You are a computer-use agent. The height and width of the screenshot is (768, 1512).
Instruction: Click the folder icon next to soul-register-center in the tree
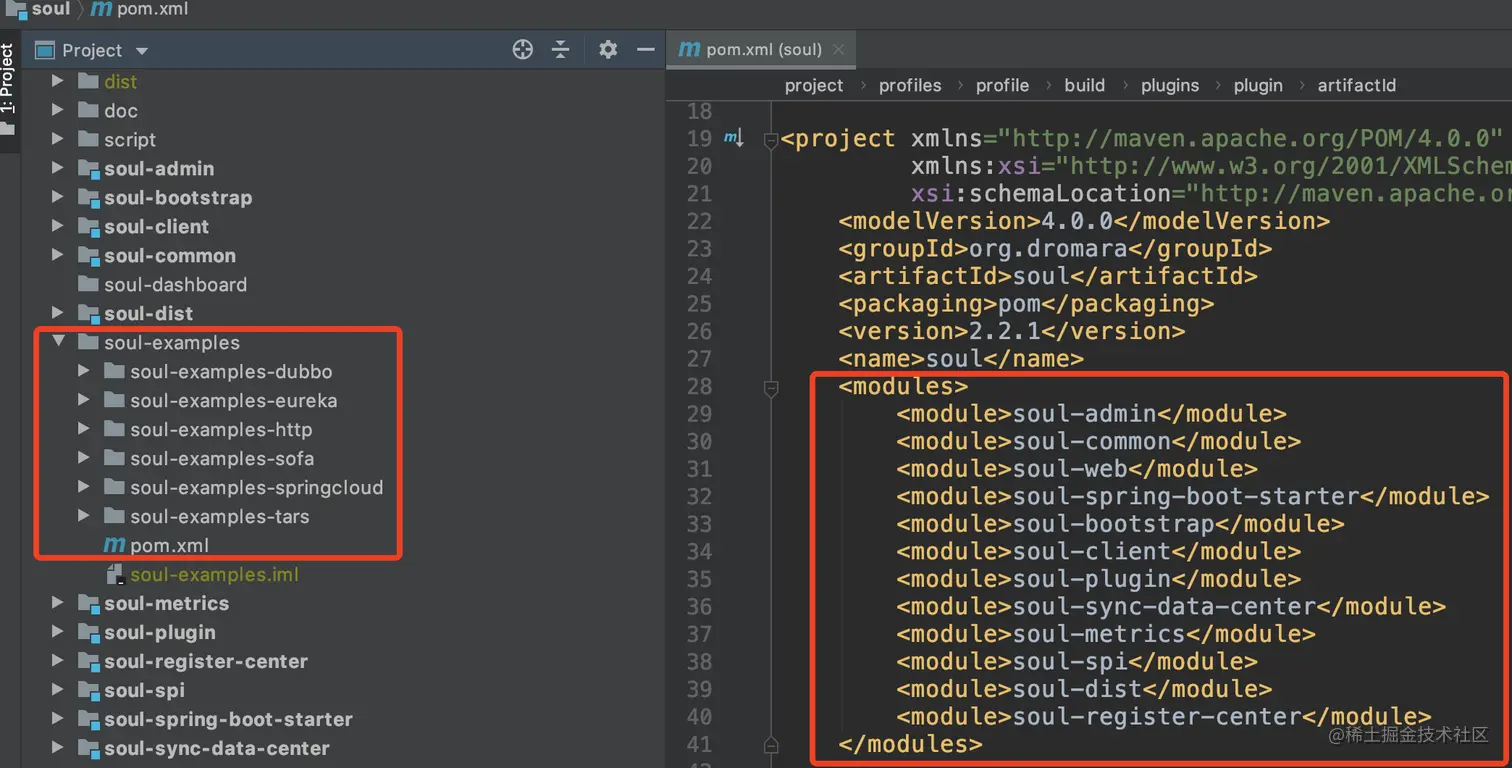click(x=88, y=662)
